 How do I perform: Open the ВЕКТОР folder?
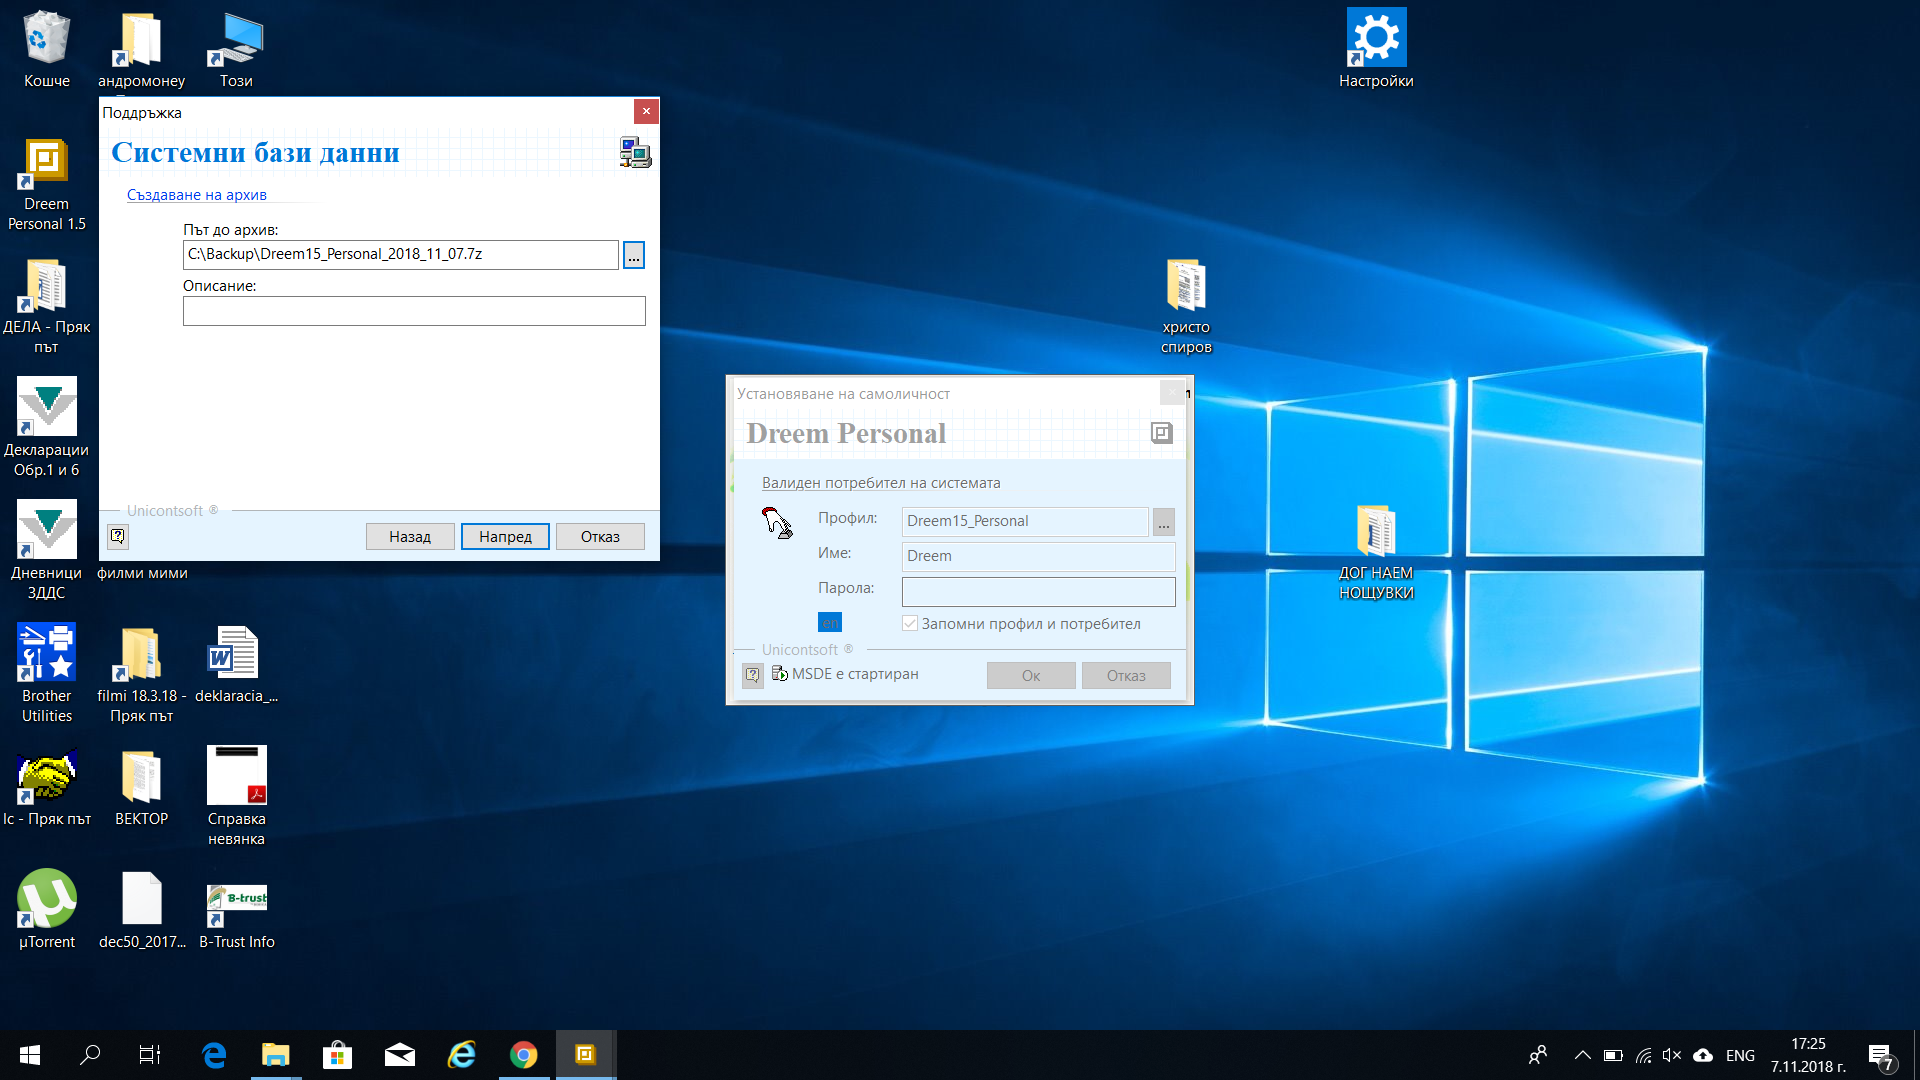(x=141, y=788)
